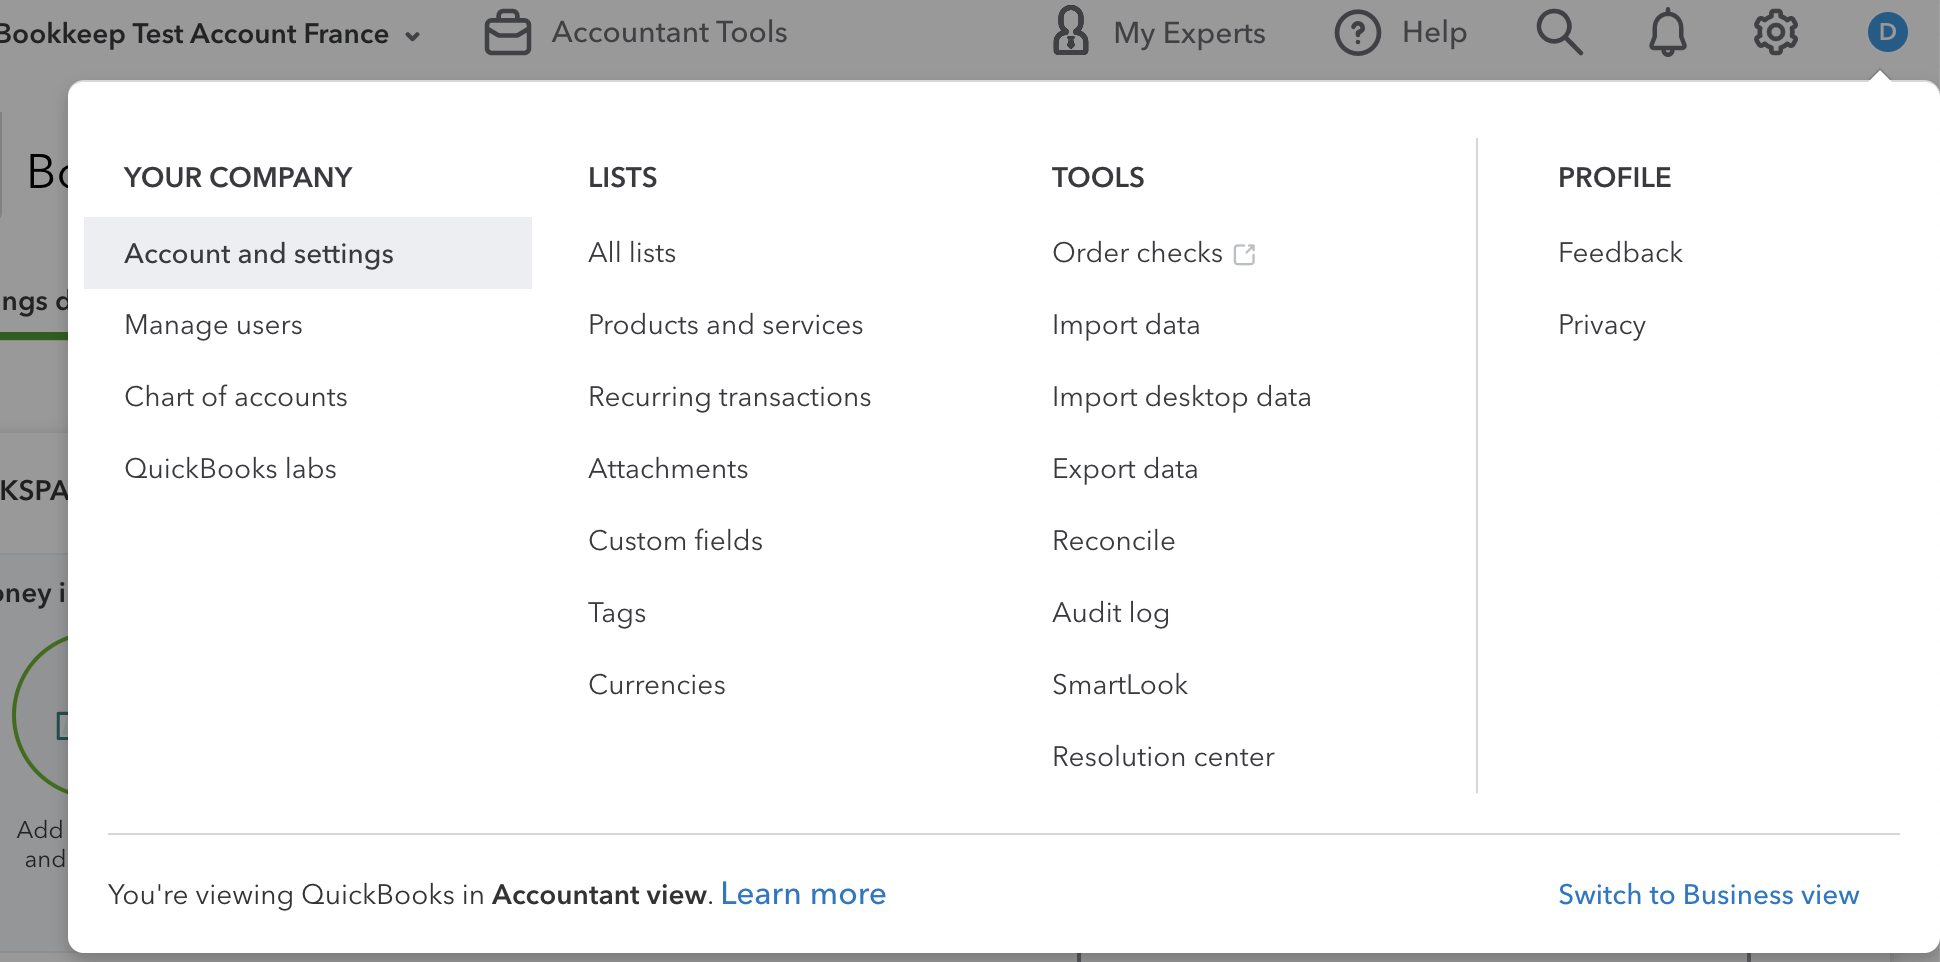The image size is (1940, 962).
Task: Click the Learn more link
Action: coord(803,894)
